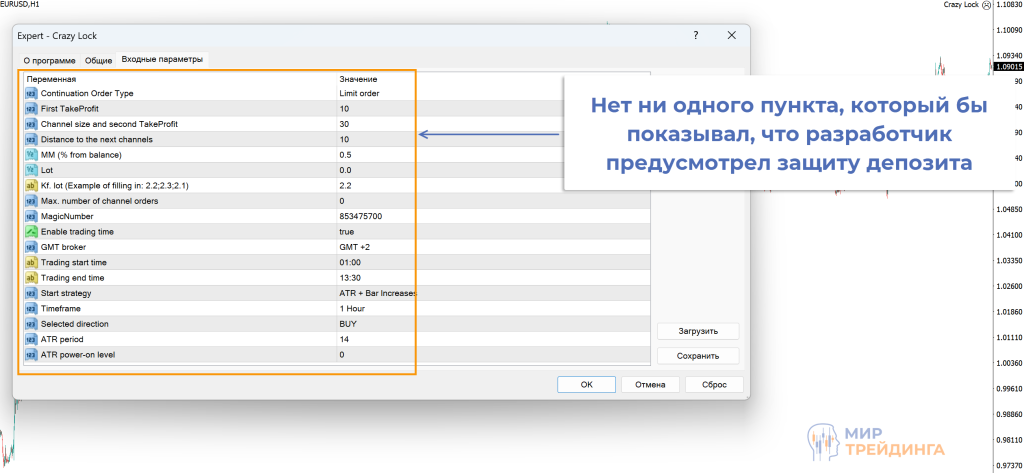Select the Distance to the next channels label
The width and height of the screenshot is (1024, 473).
pos(97,139)
